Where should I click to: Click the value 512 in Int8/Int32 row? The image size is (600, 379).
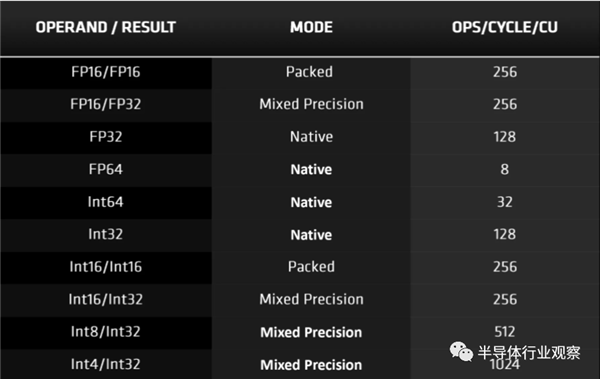tap(505, 332)
